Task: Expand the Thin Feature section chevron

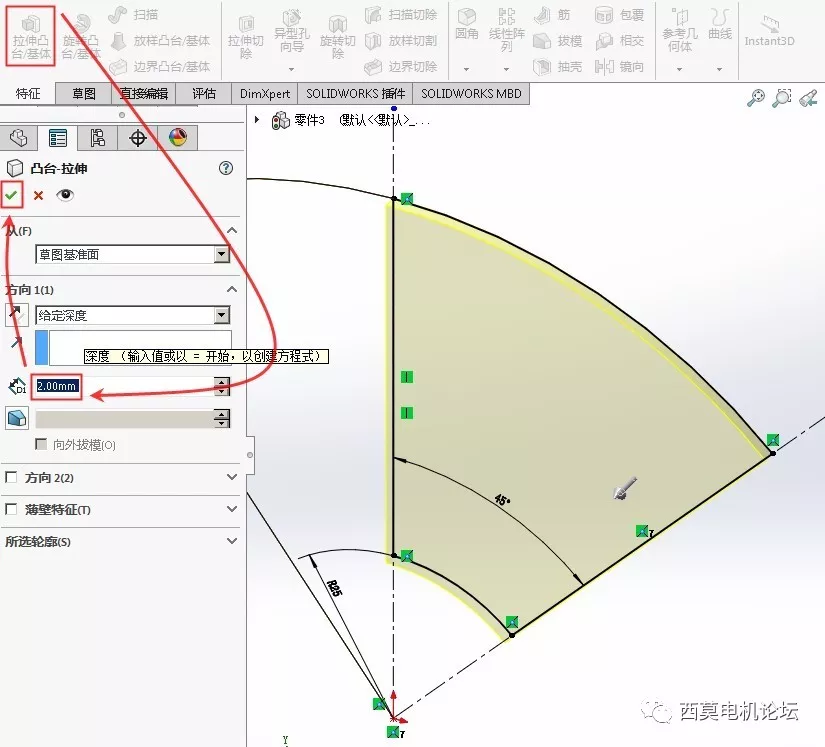Action: (x=232, y=509)
